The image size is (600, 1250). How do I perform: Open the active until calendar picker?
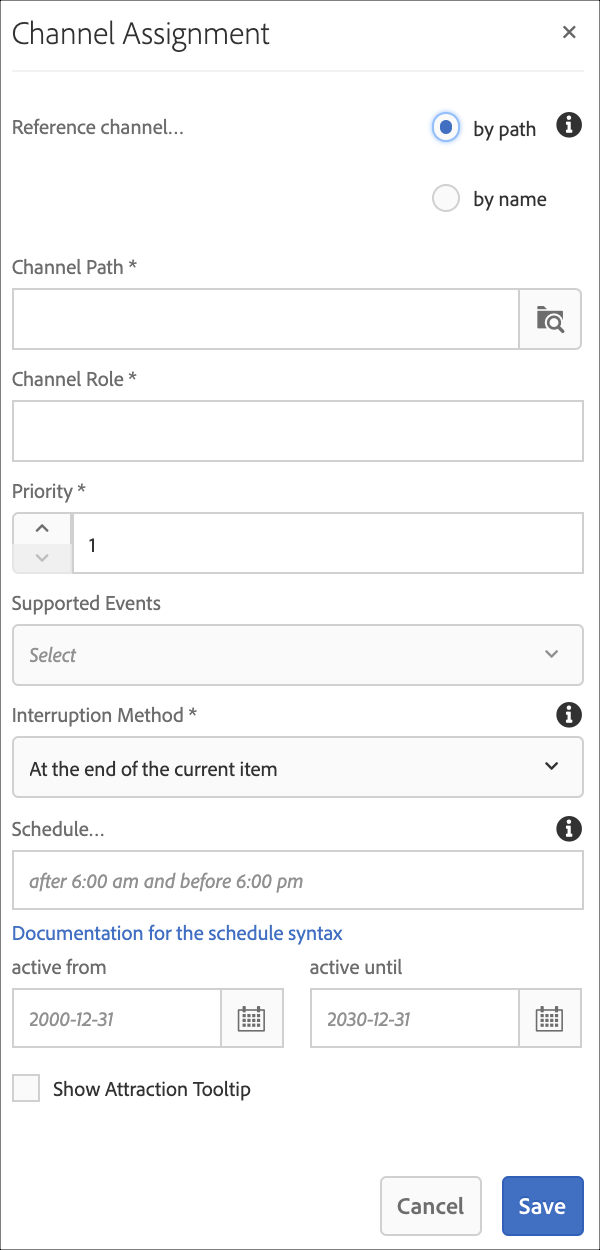coord(550,1019)
